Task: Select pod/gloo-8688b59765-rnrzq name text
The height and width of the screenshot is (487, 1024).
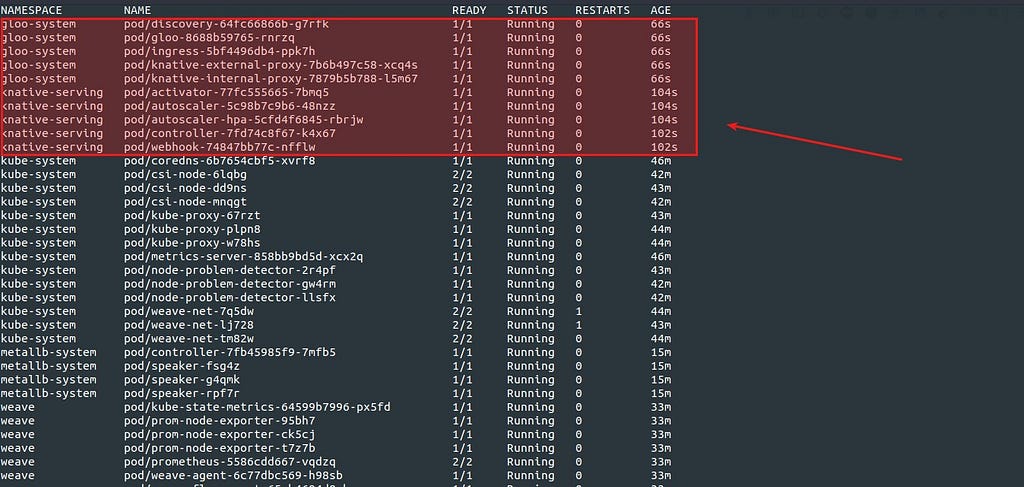Action: click(x=209, y=38)
